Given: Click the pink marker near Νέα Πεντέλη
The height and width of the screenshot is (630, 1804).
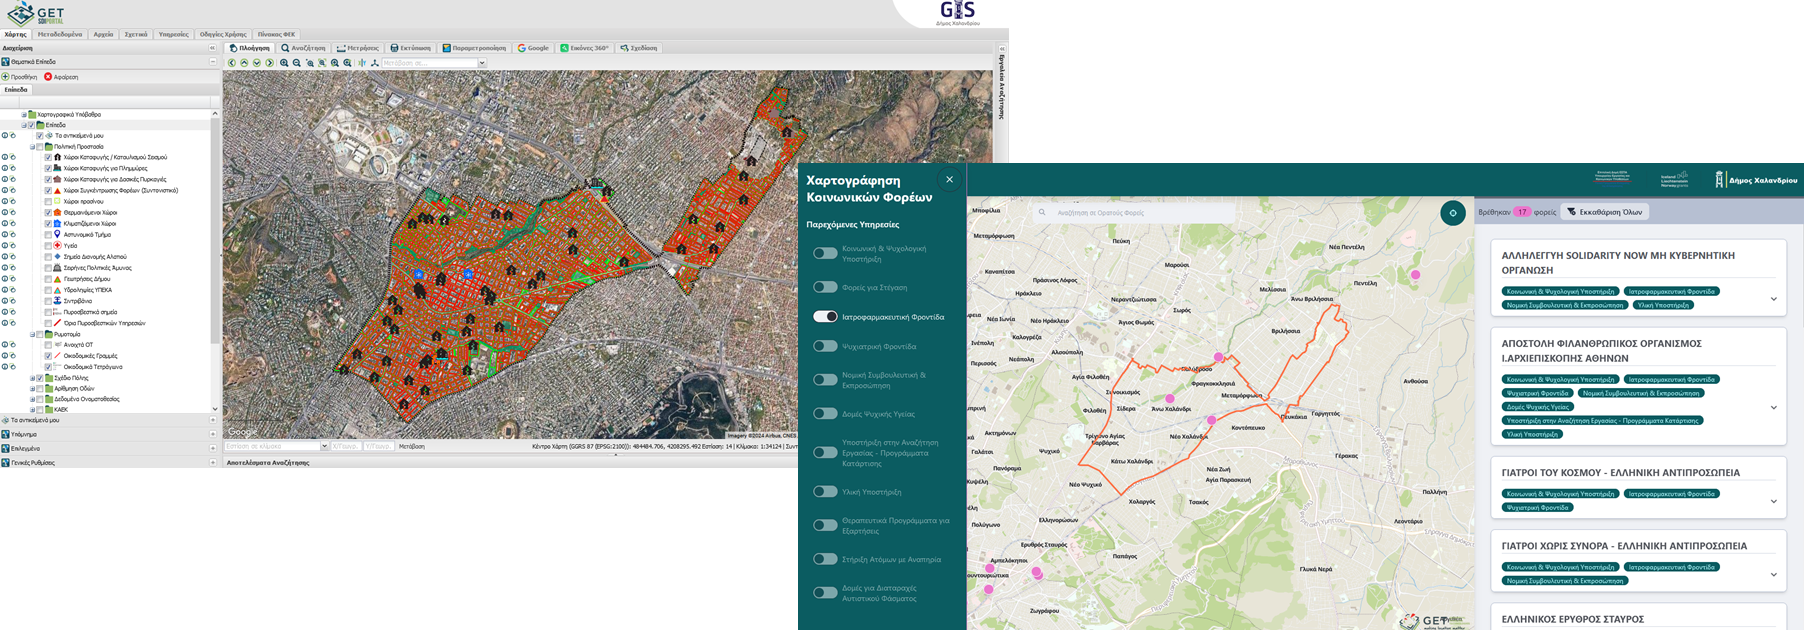Looking at the screenshot, I should [1415, 274].
